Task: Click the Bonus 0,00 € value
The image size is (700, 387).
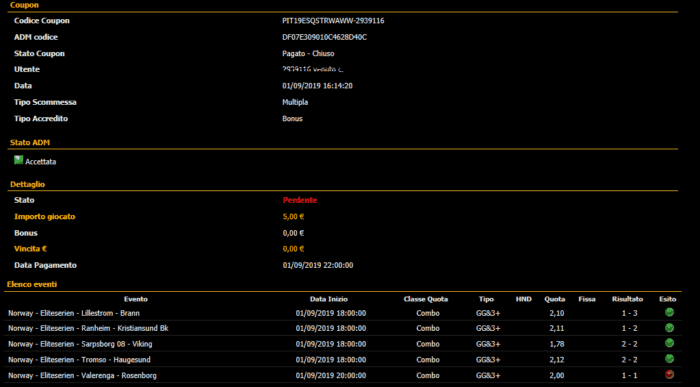Action: coord(293,233)
